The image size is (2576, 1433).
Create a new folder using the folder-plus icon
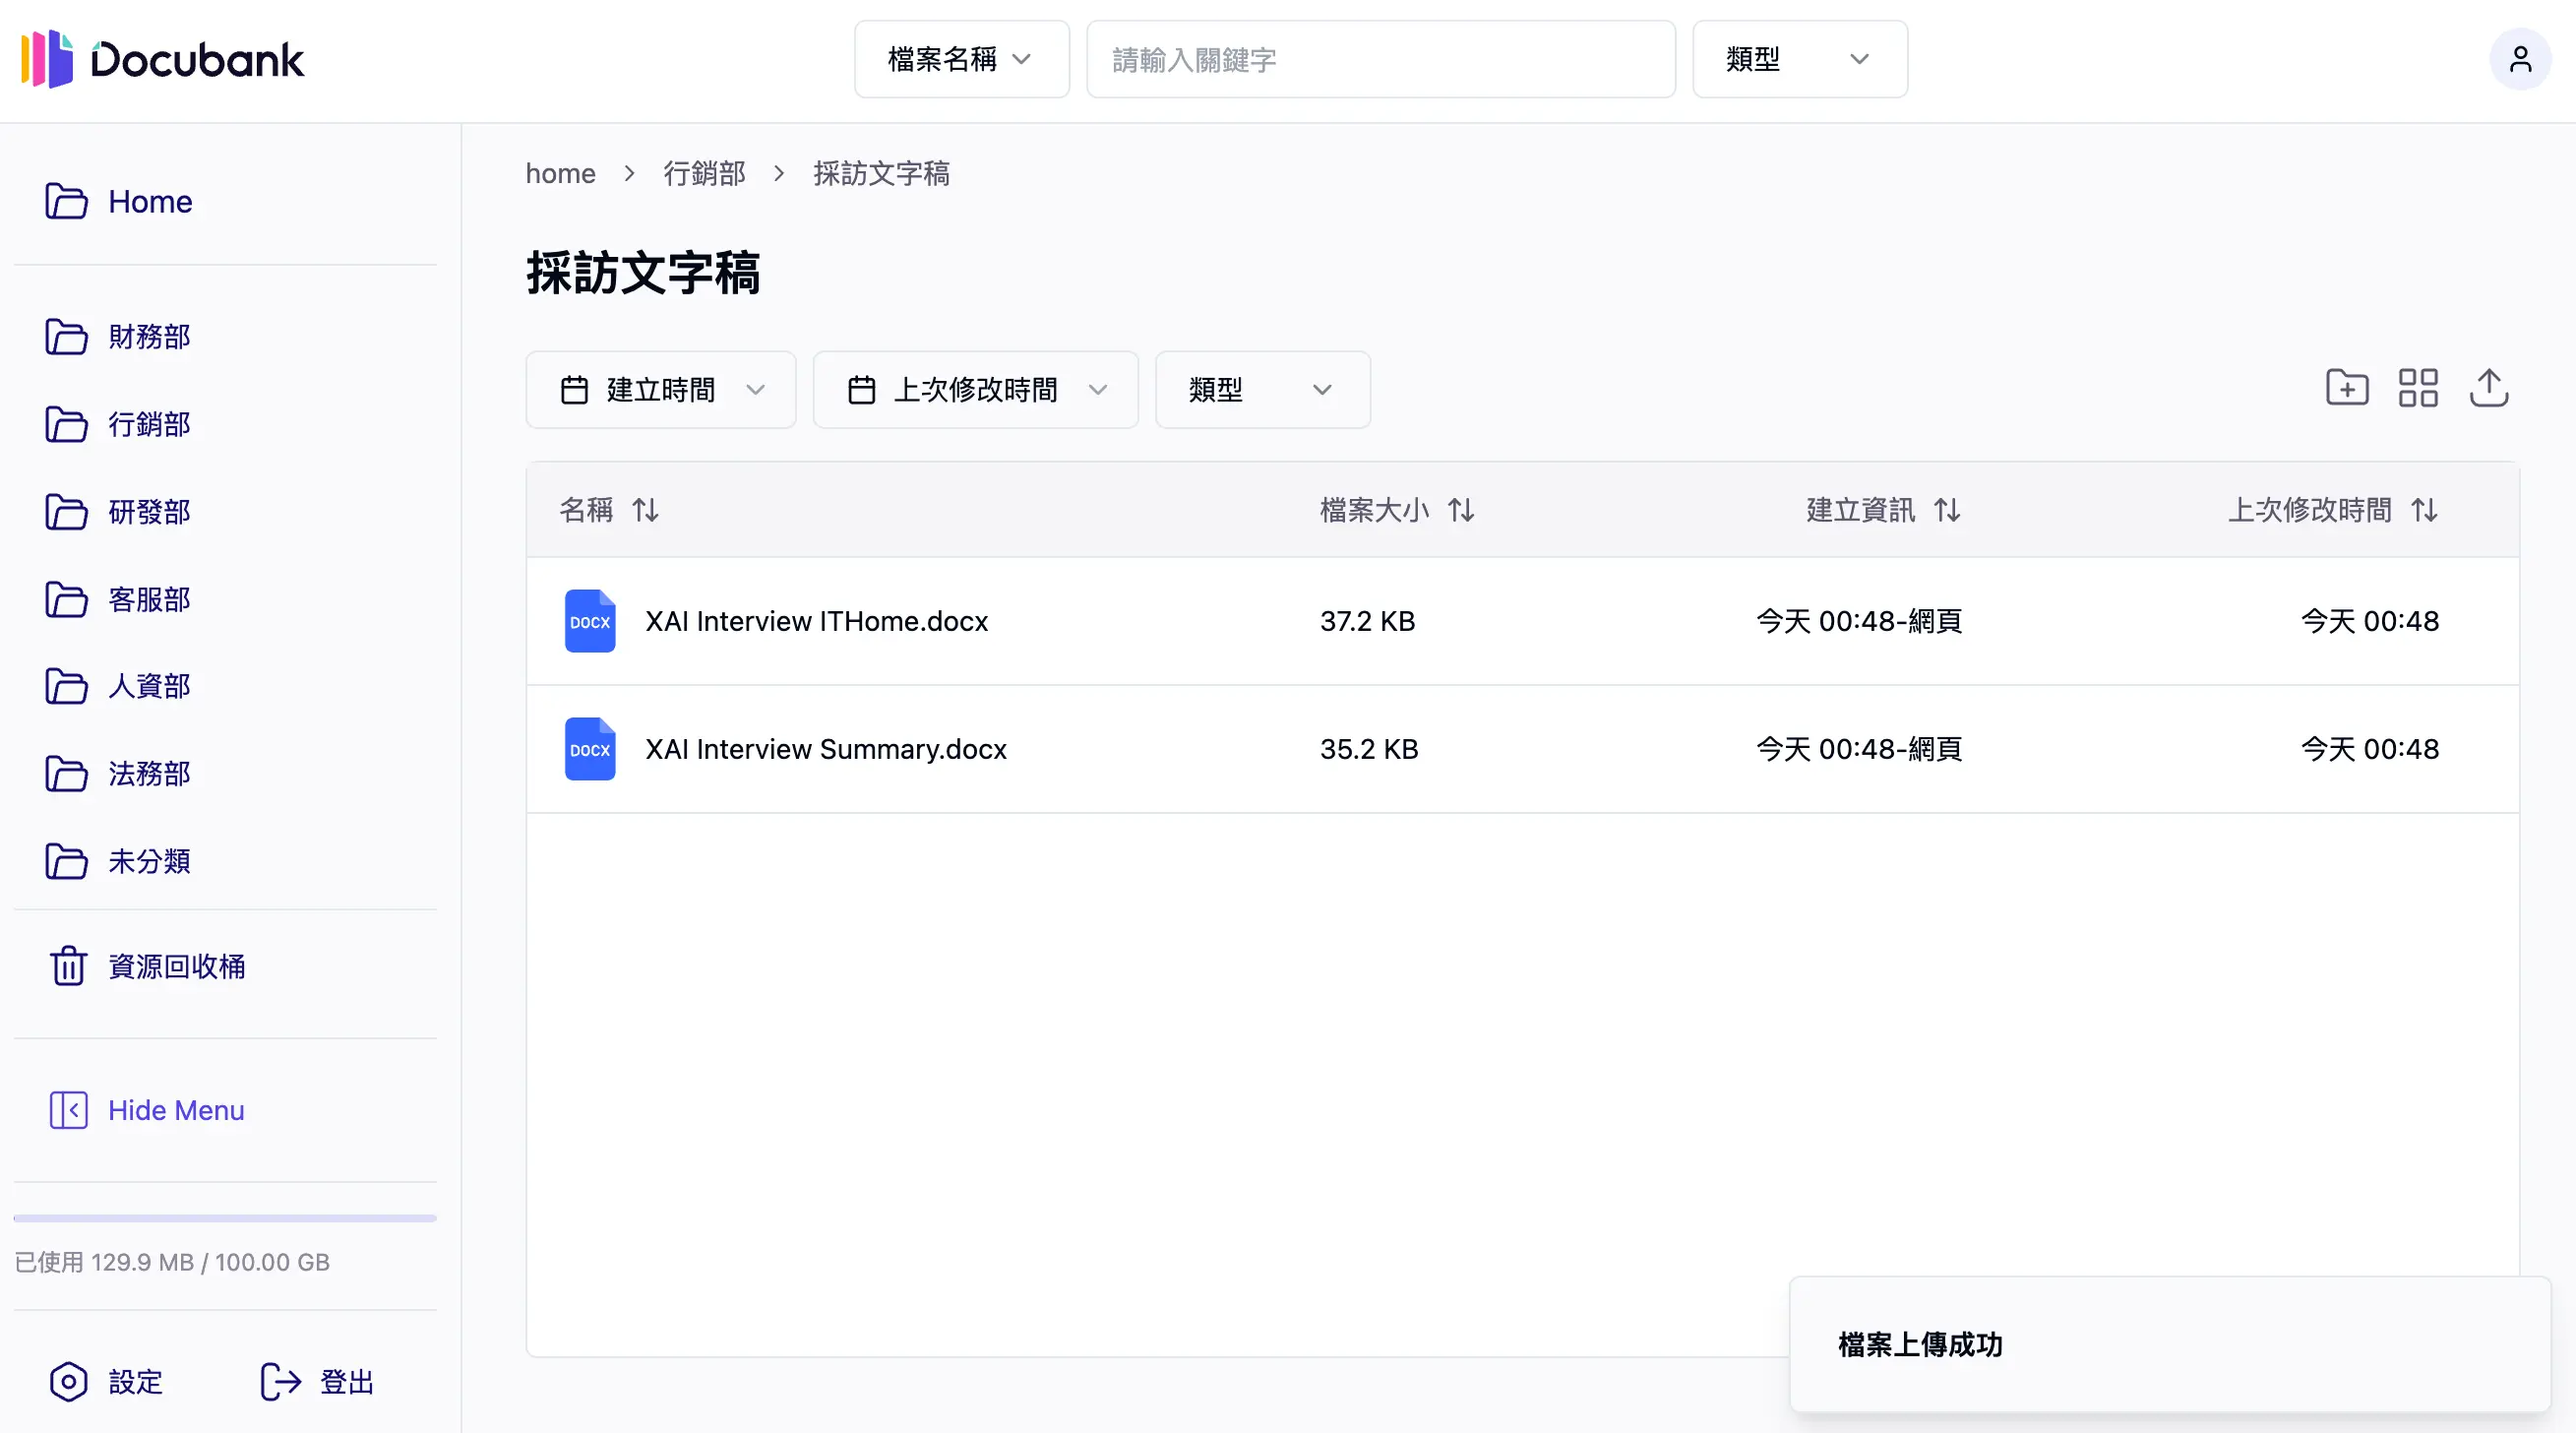click(x=2347, y=388)
